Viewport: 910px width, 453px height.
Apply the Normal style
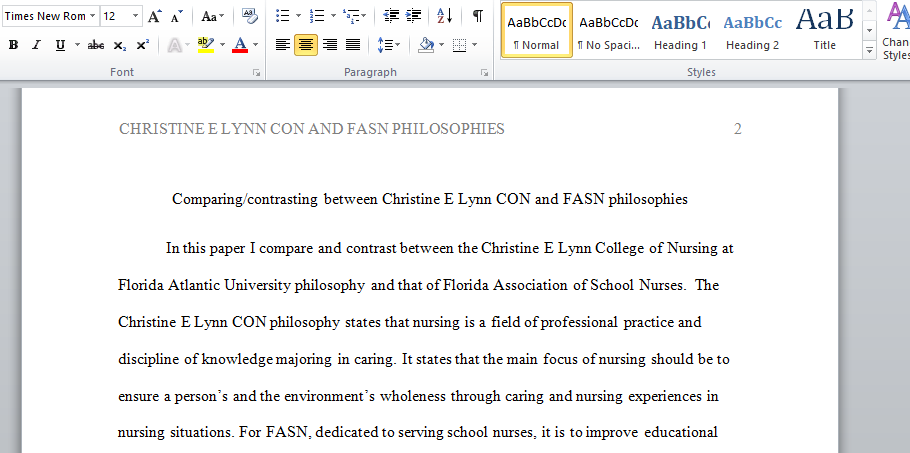tap(537, 31)
